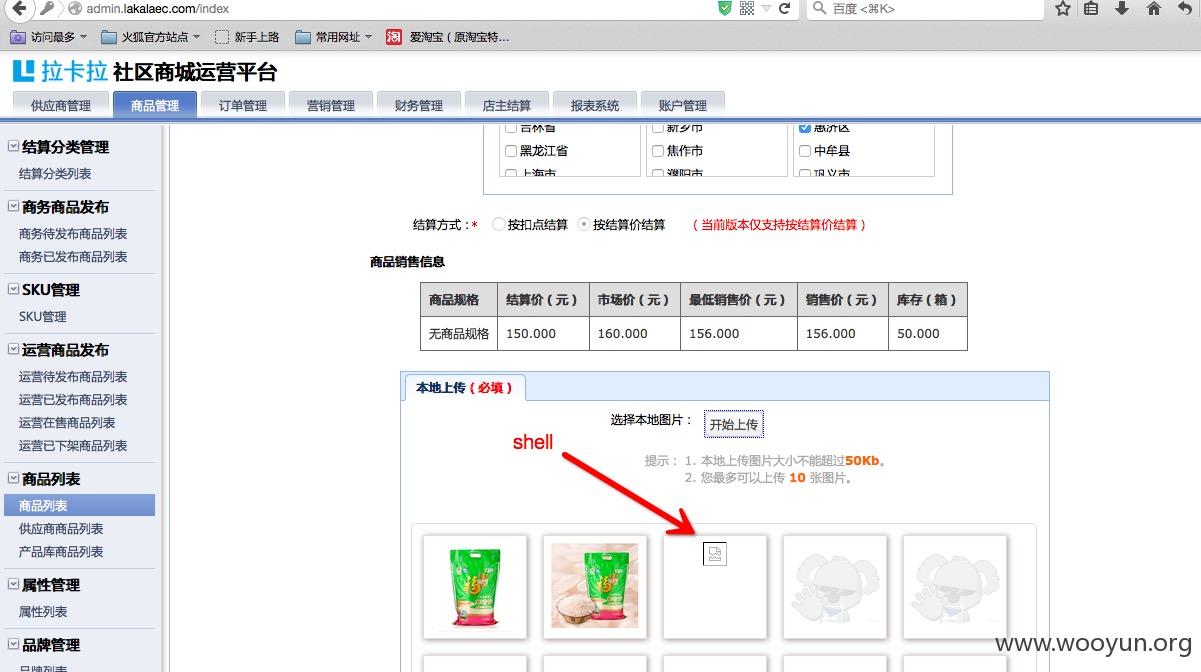Image resolution: width=1201 pixels, height=672 pixels.
Task: Open 运营待发布商品列表 in the sidebar
Action: [73, 377]
